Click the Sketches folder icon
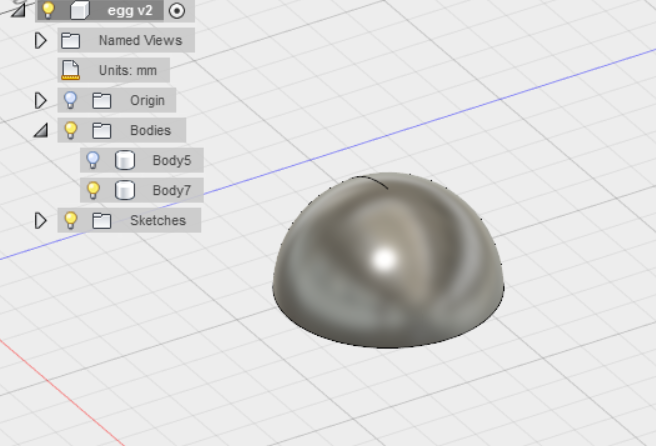The width and height of the screenshot is (656, 446). [102, 221]
